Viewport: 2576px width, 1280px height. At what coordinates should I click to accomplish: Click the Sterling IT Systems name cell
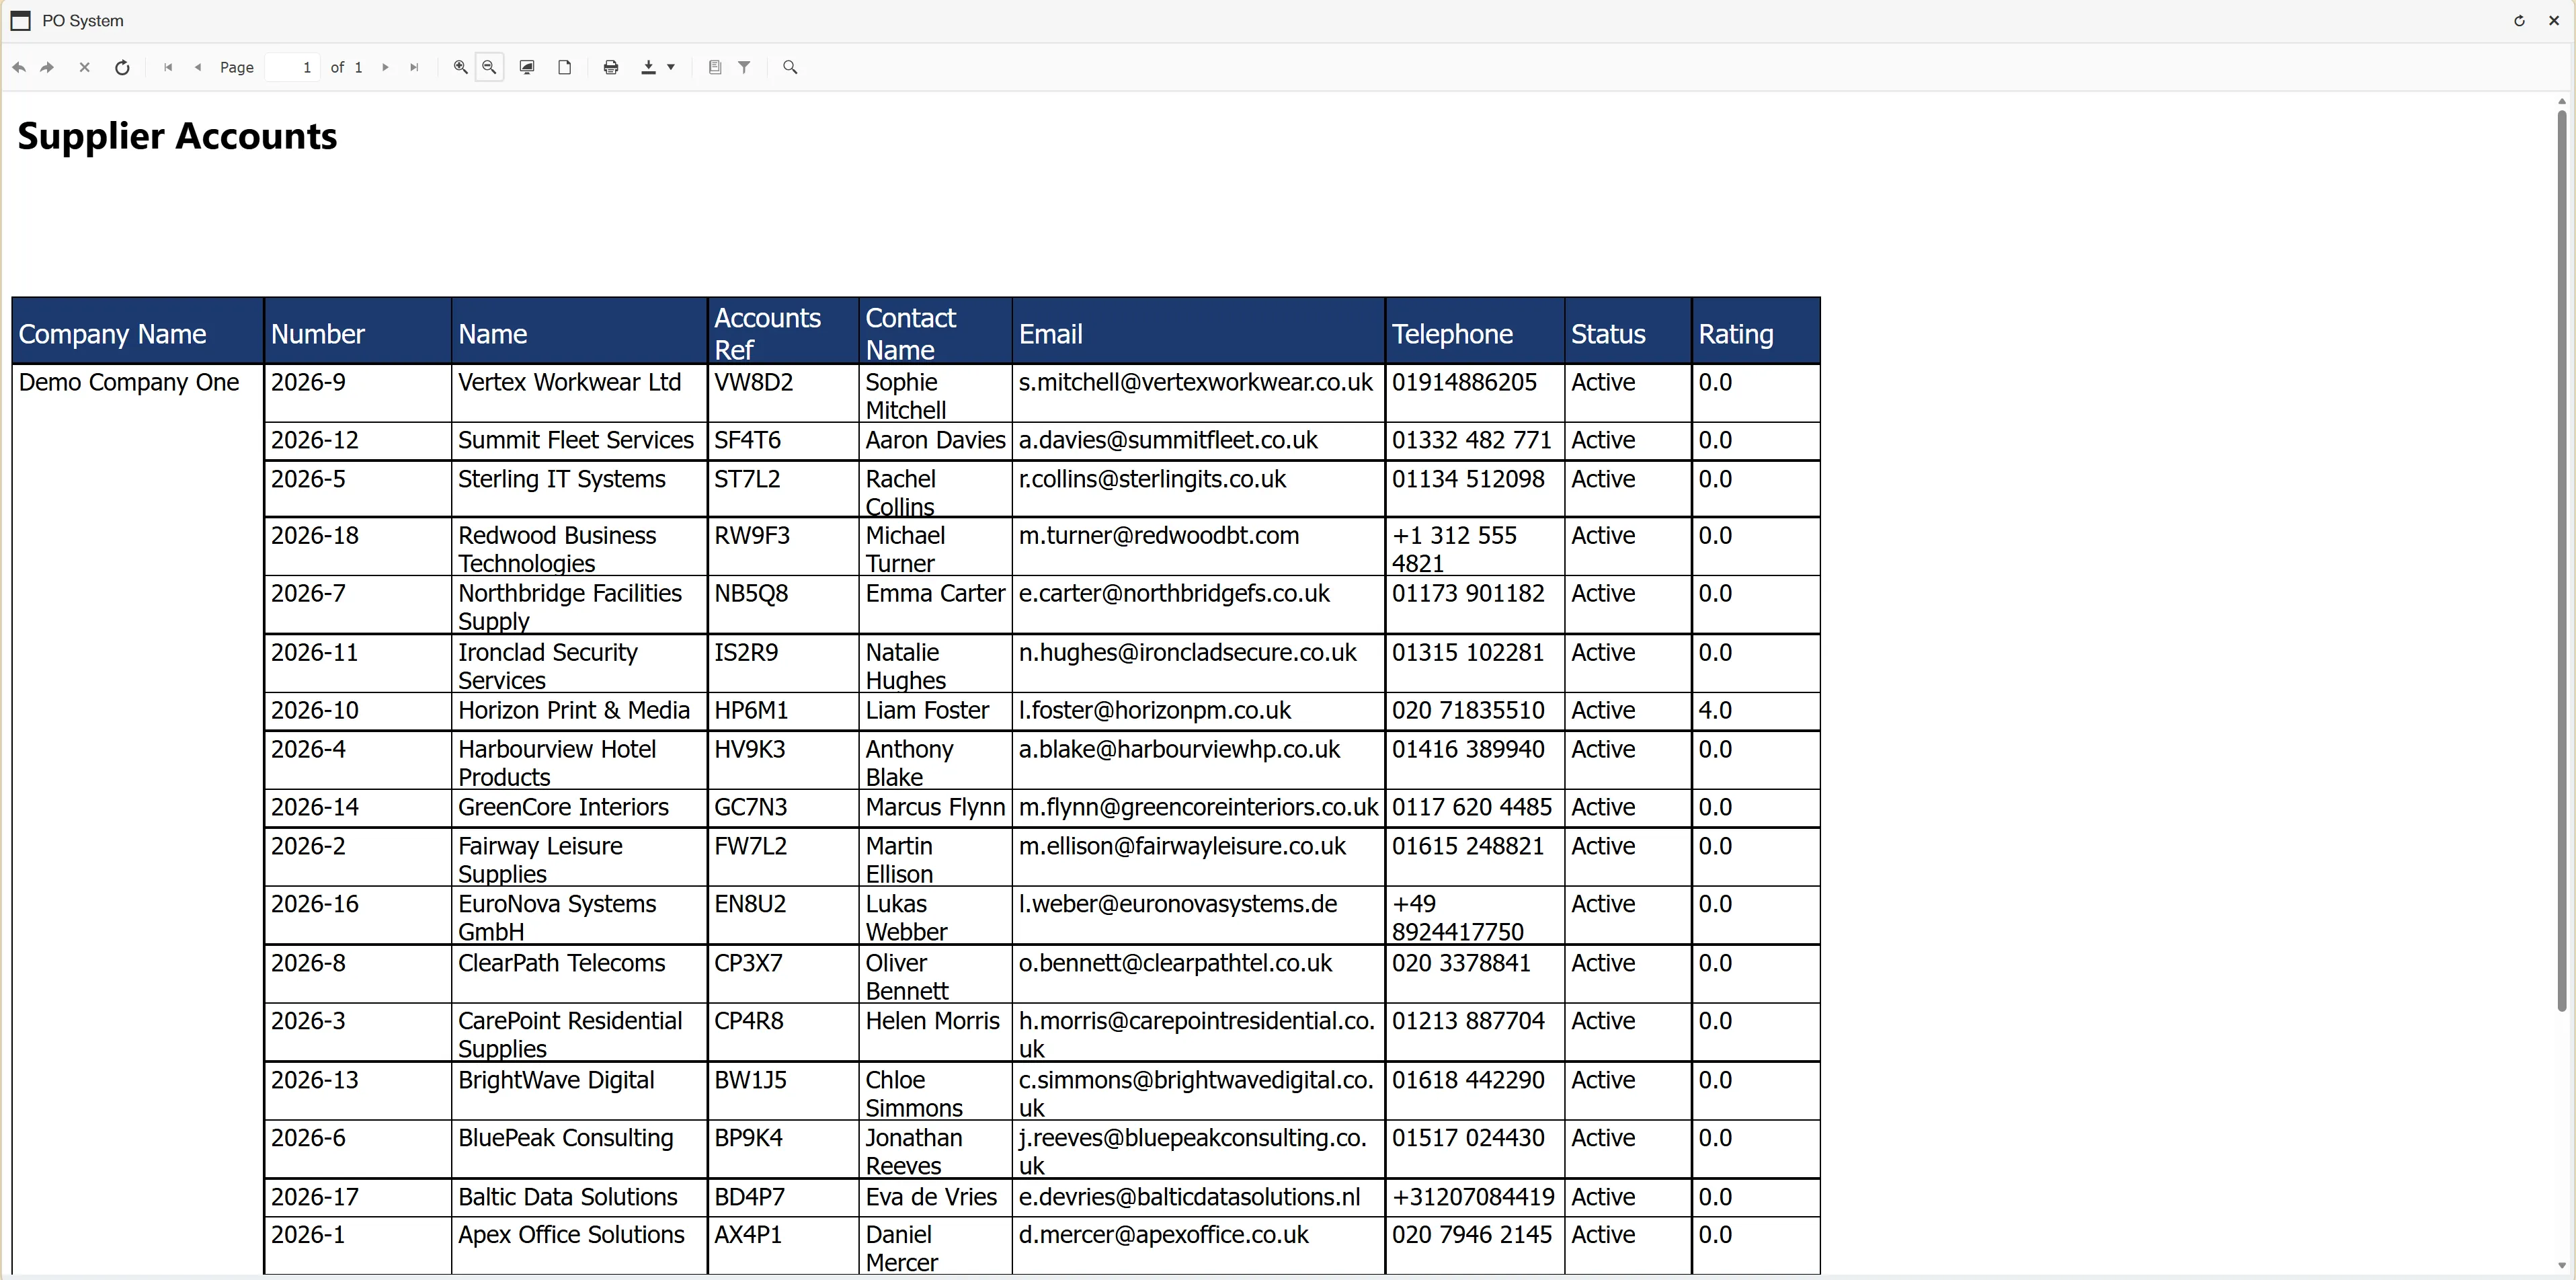click(580, 488)
